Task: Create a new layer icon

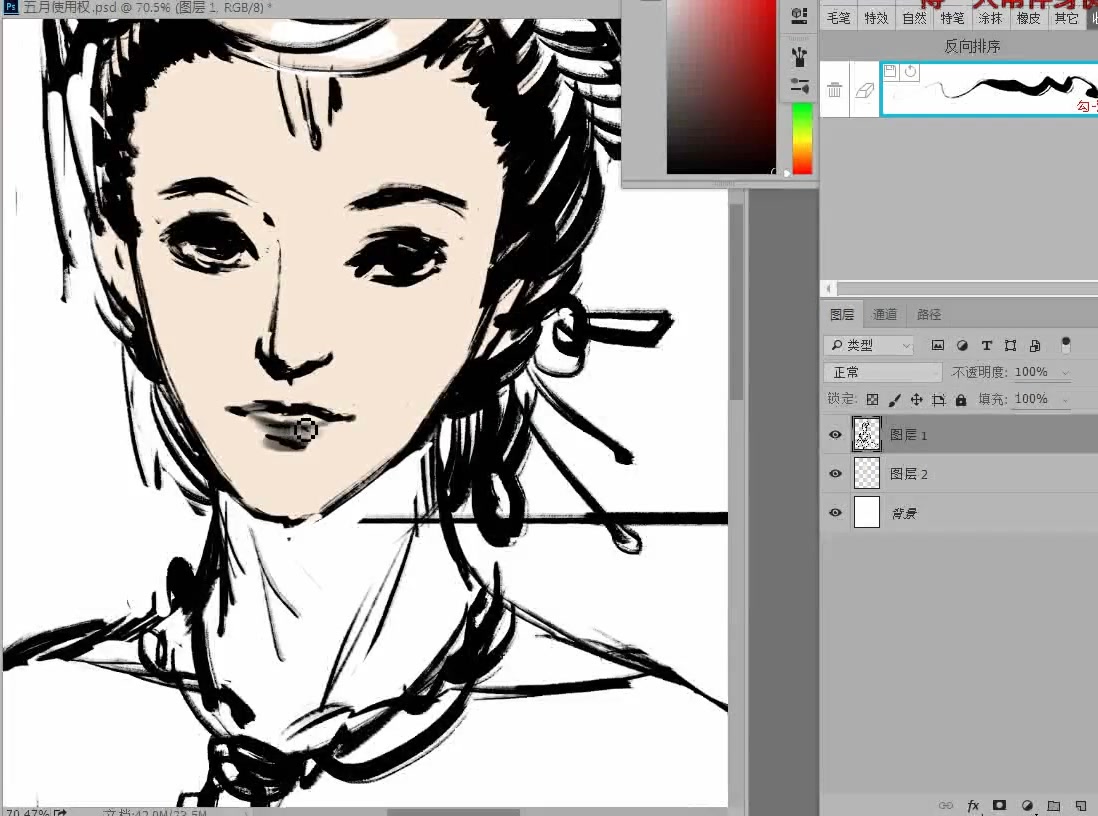Action: [x=1080, y=805]
